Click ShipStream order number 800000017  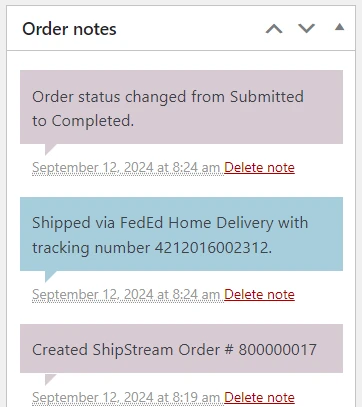(277, 350)
